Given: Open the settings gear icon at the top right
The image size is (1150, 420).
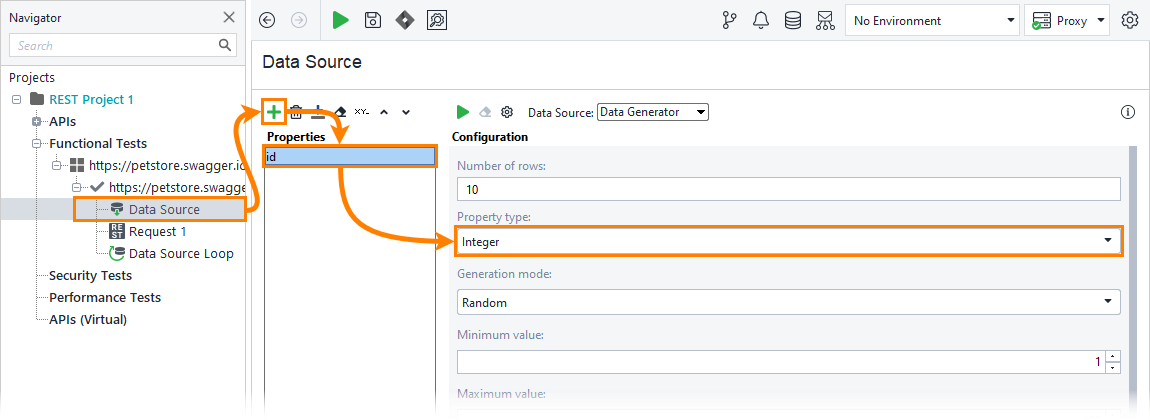Looking at the screenshot, I should (x=1130, y=21).
